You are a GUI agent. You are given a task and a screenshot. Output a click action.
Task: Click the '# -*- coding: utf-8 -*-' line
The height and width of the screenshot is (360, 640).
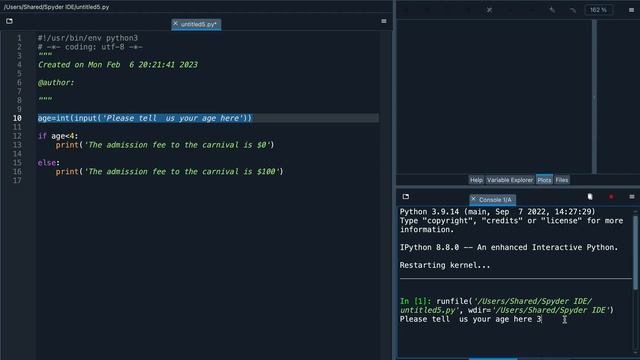pos(90,47)
